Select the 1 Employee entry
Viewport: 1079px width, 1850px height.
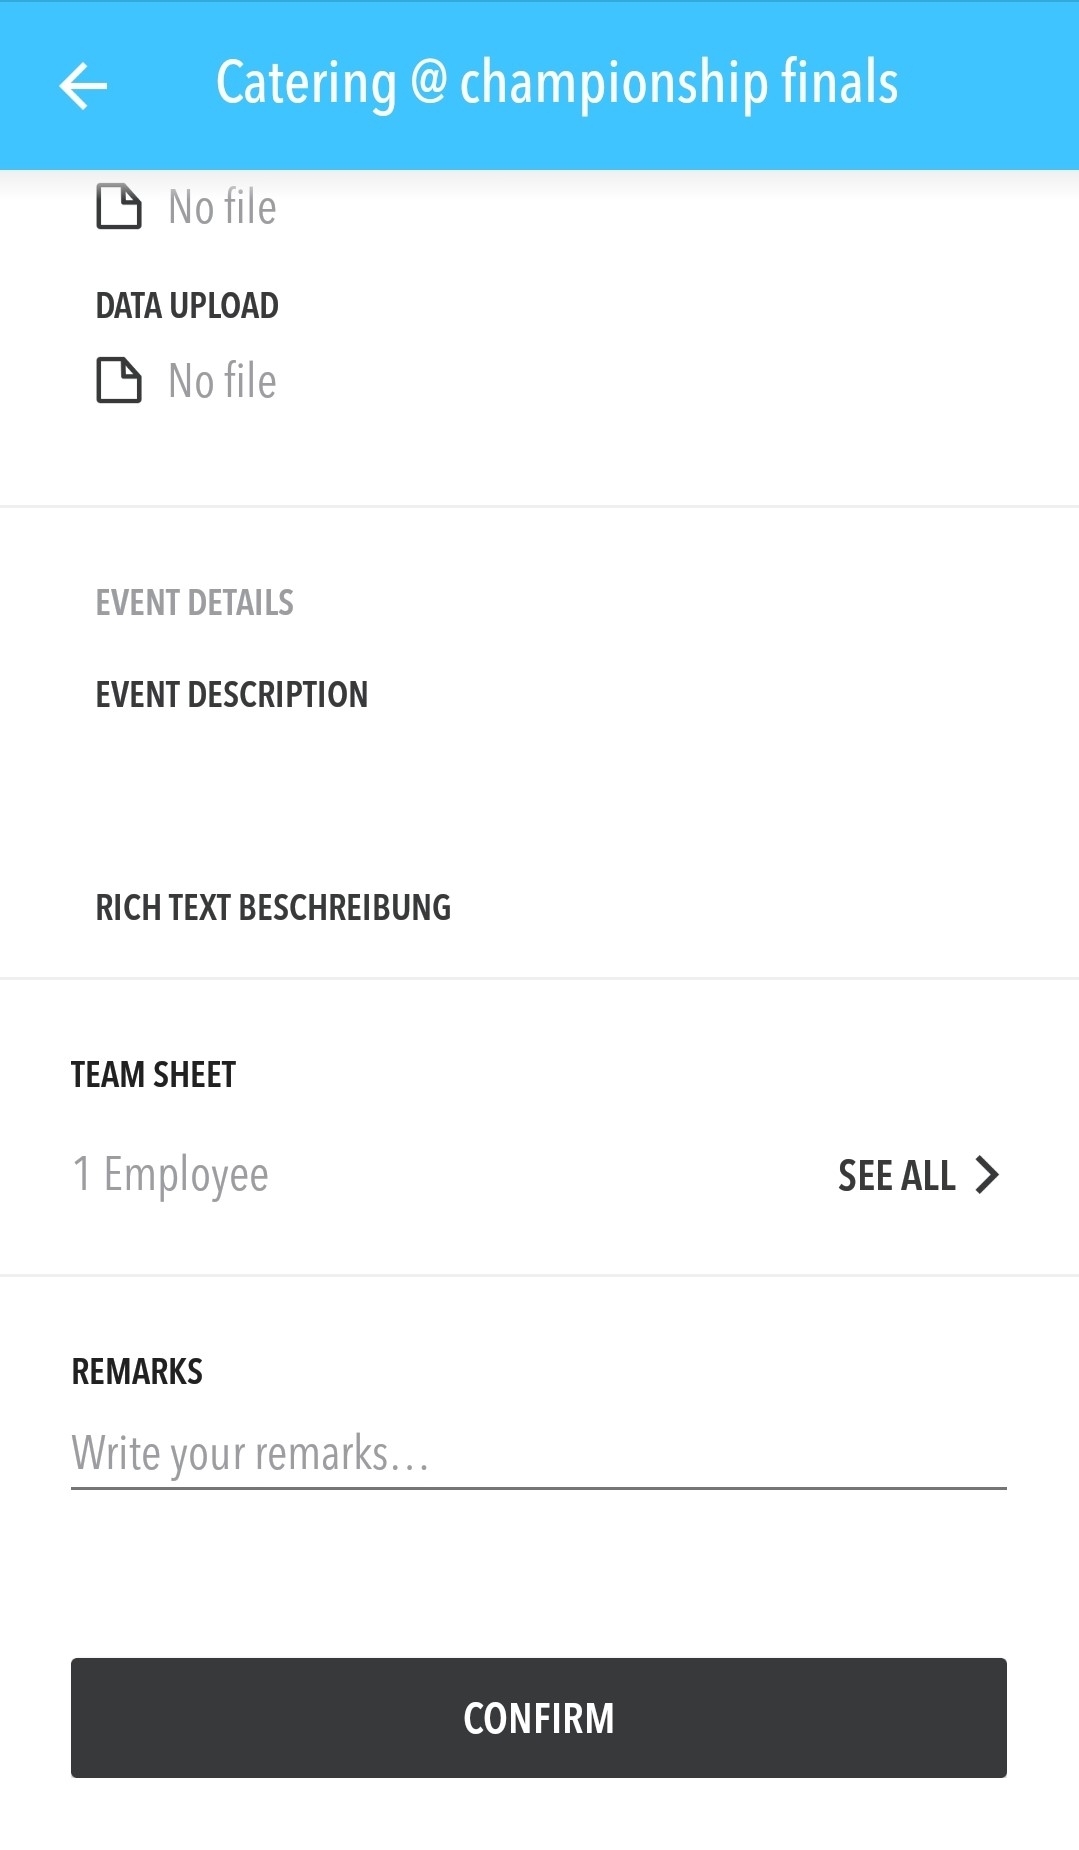click(x=170, y=1175)
